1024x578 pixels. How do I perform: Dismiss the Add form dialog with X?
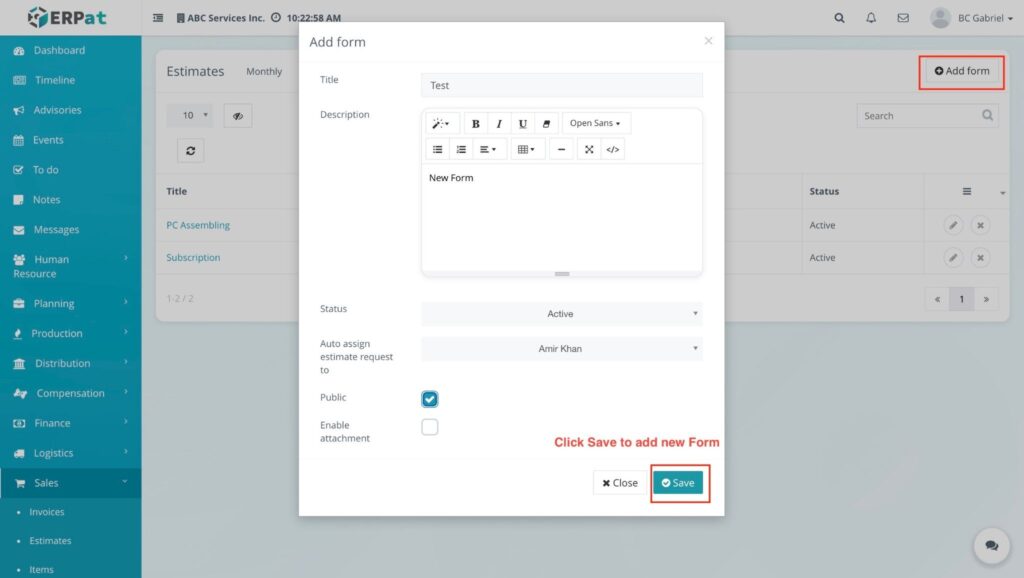pyautogui.click(x=709, y=40)
